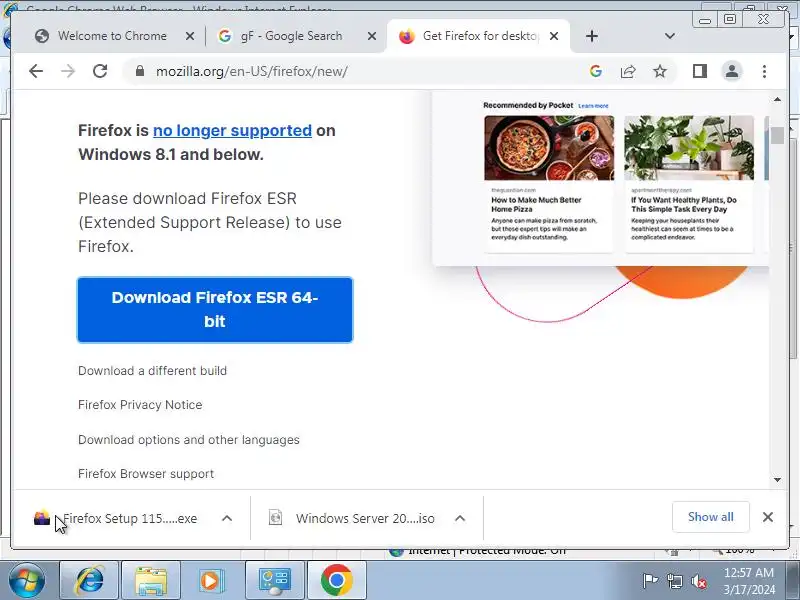The width and height of the screenshot is (800, 600).
Task: Switch to the Welcome to Chrome tab
Action: [x=112, y=36]
